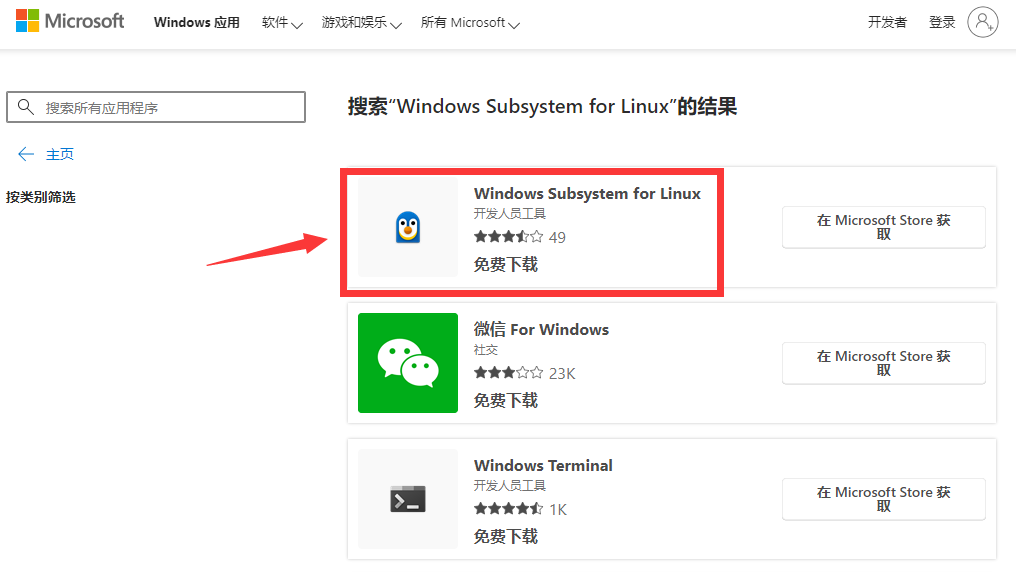Go to 主页 link
1016x572 pixels.
[x=60, y=154]
